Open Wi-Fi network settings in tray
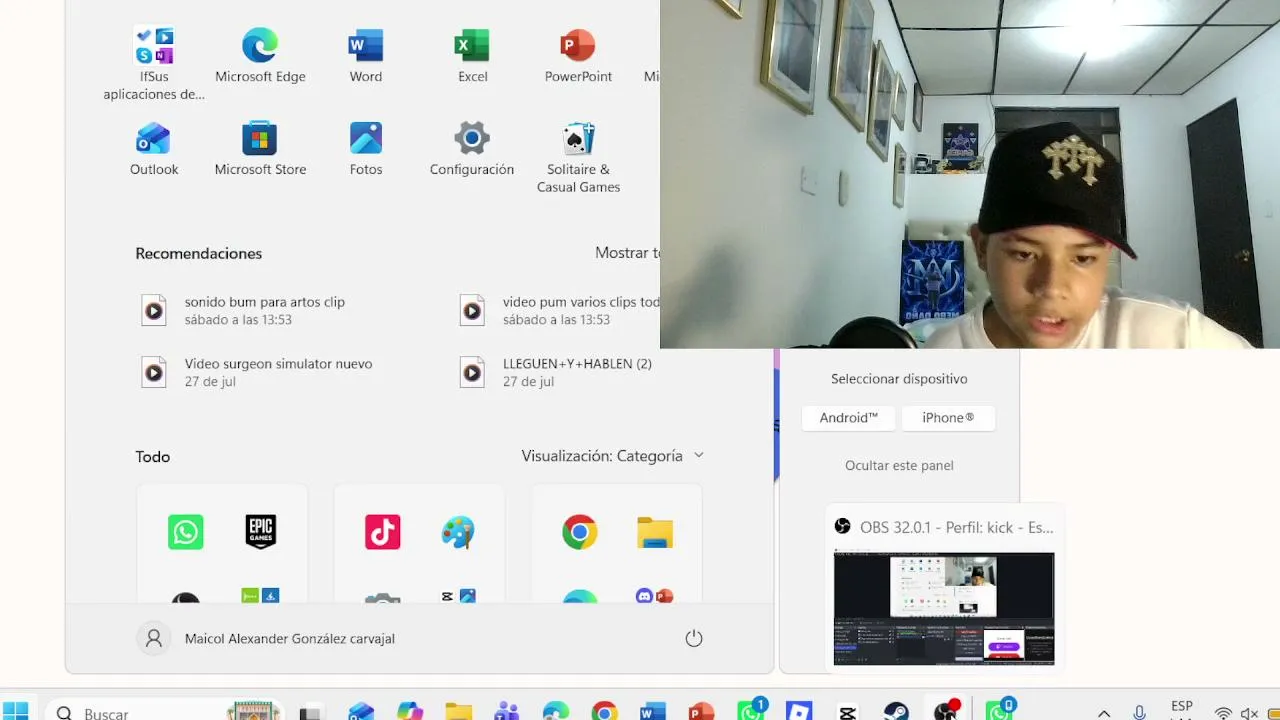Viewport: 1280px width, 720px height. click(1223, 713)
